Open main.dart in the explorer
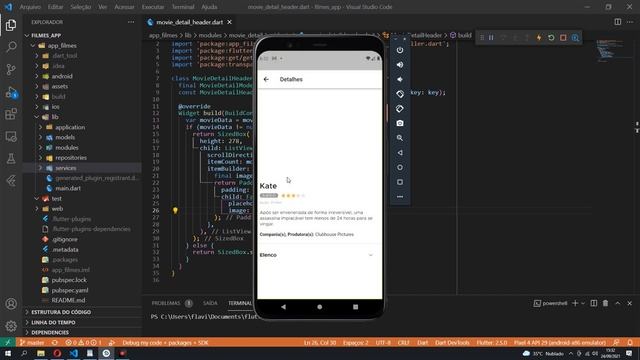The height and width of the screenshot is (360, 640). [x=68, y=189]
